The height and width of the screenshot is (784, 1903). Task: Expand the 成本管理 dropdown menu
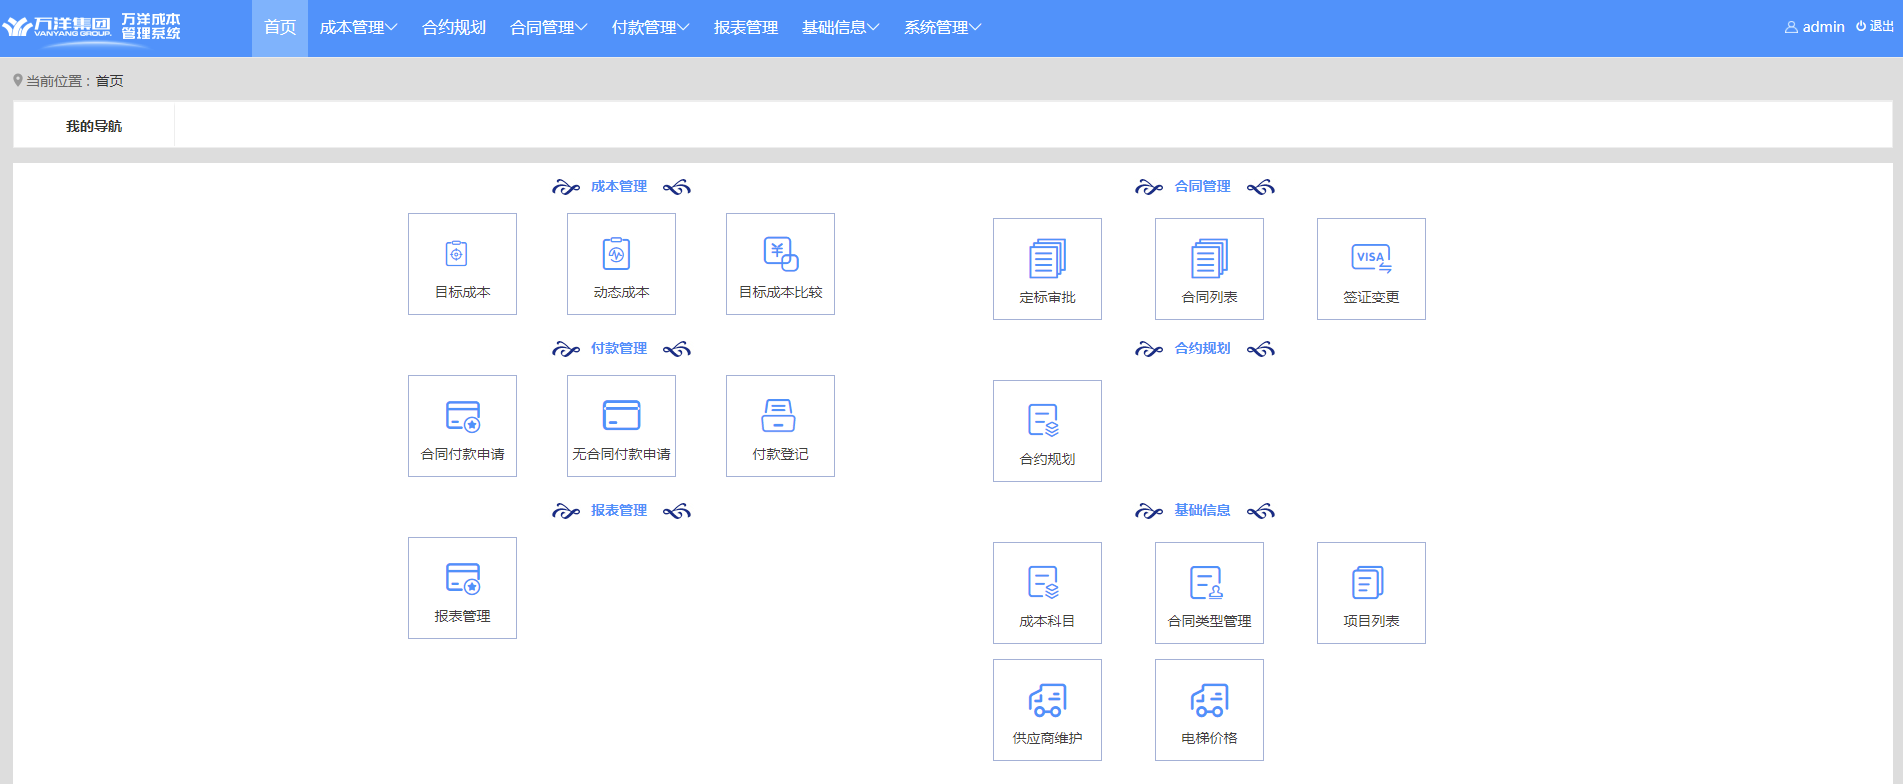[x=358, y=28]
